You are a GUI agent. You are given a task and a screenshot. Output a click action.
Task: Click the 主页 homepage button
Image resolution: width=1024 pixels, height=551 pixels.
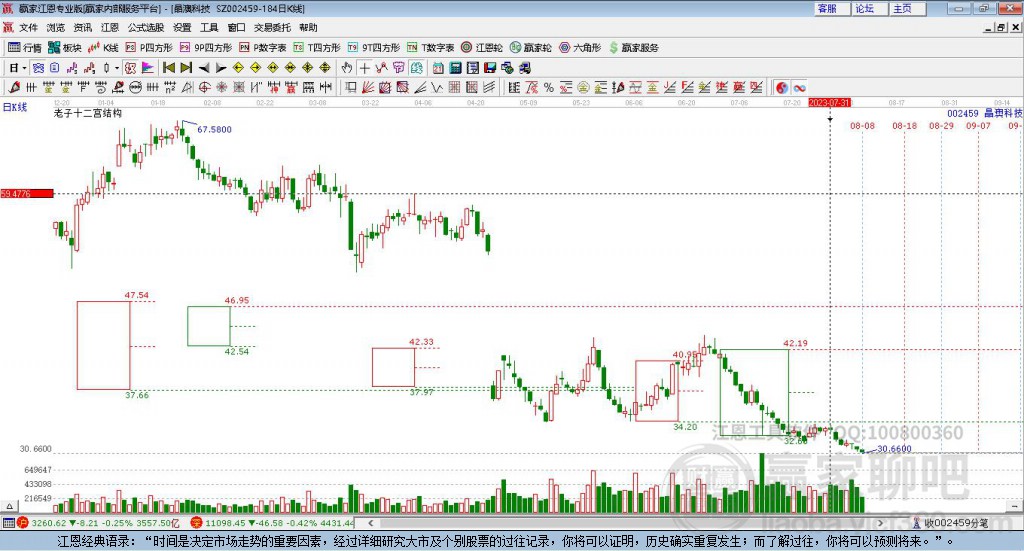point(907,8)
